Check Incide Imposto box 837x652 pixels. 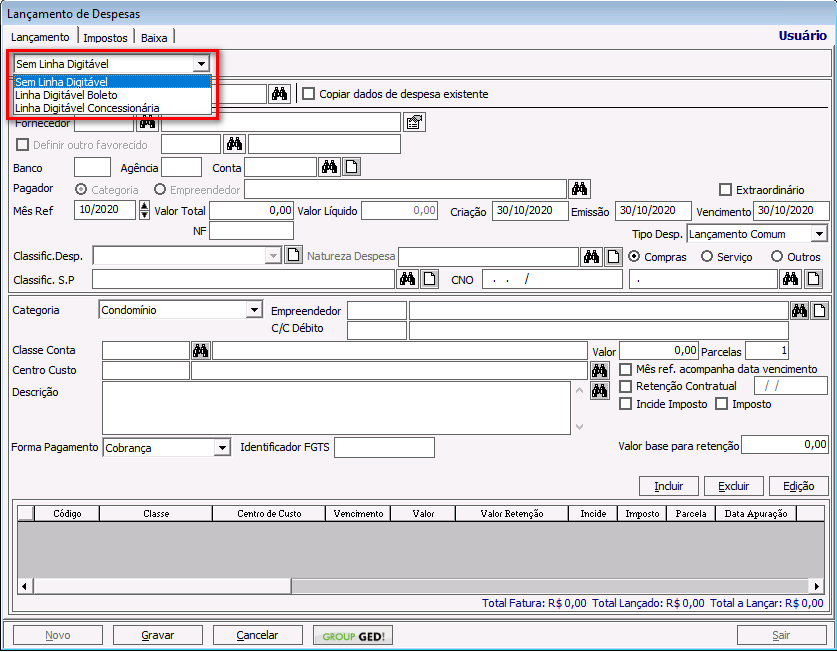pos(625,404)
